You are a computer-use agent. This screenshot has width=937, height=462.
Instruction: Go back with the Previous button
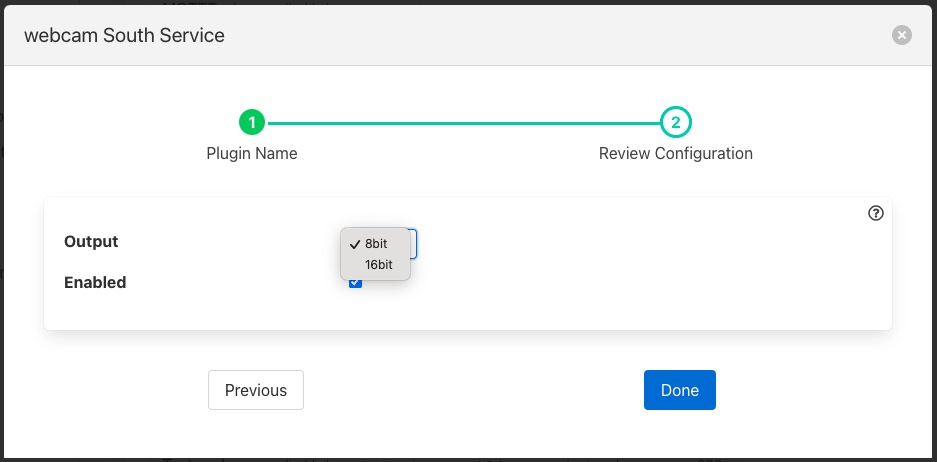coord(256,390)
